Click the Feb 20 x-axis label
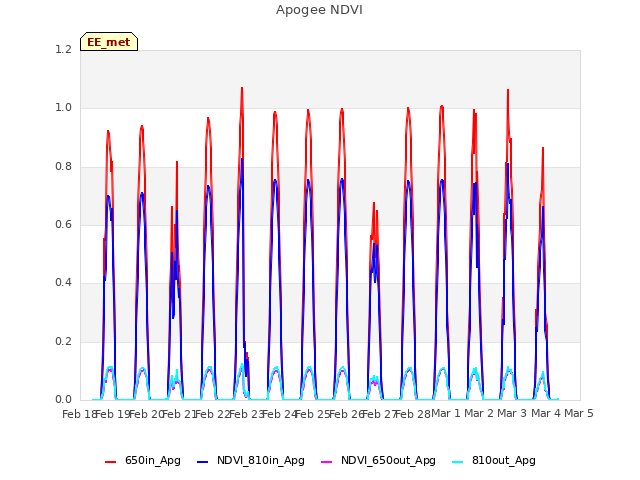The height and width of the screenshot is (480, 640). [x=146, y=414]
